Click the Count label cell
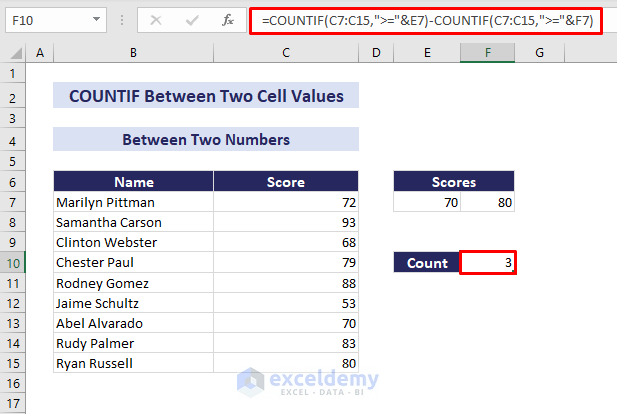The image size is (617, 414). coord(427,263)
